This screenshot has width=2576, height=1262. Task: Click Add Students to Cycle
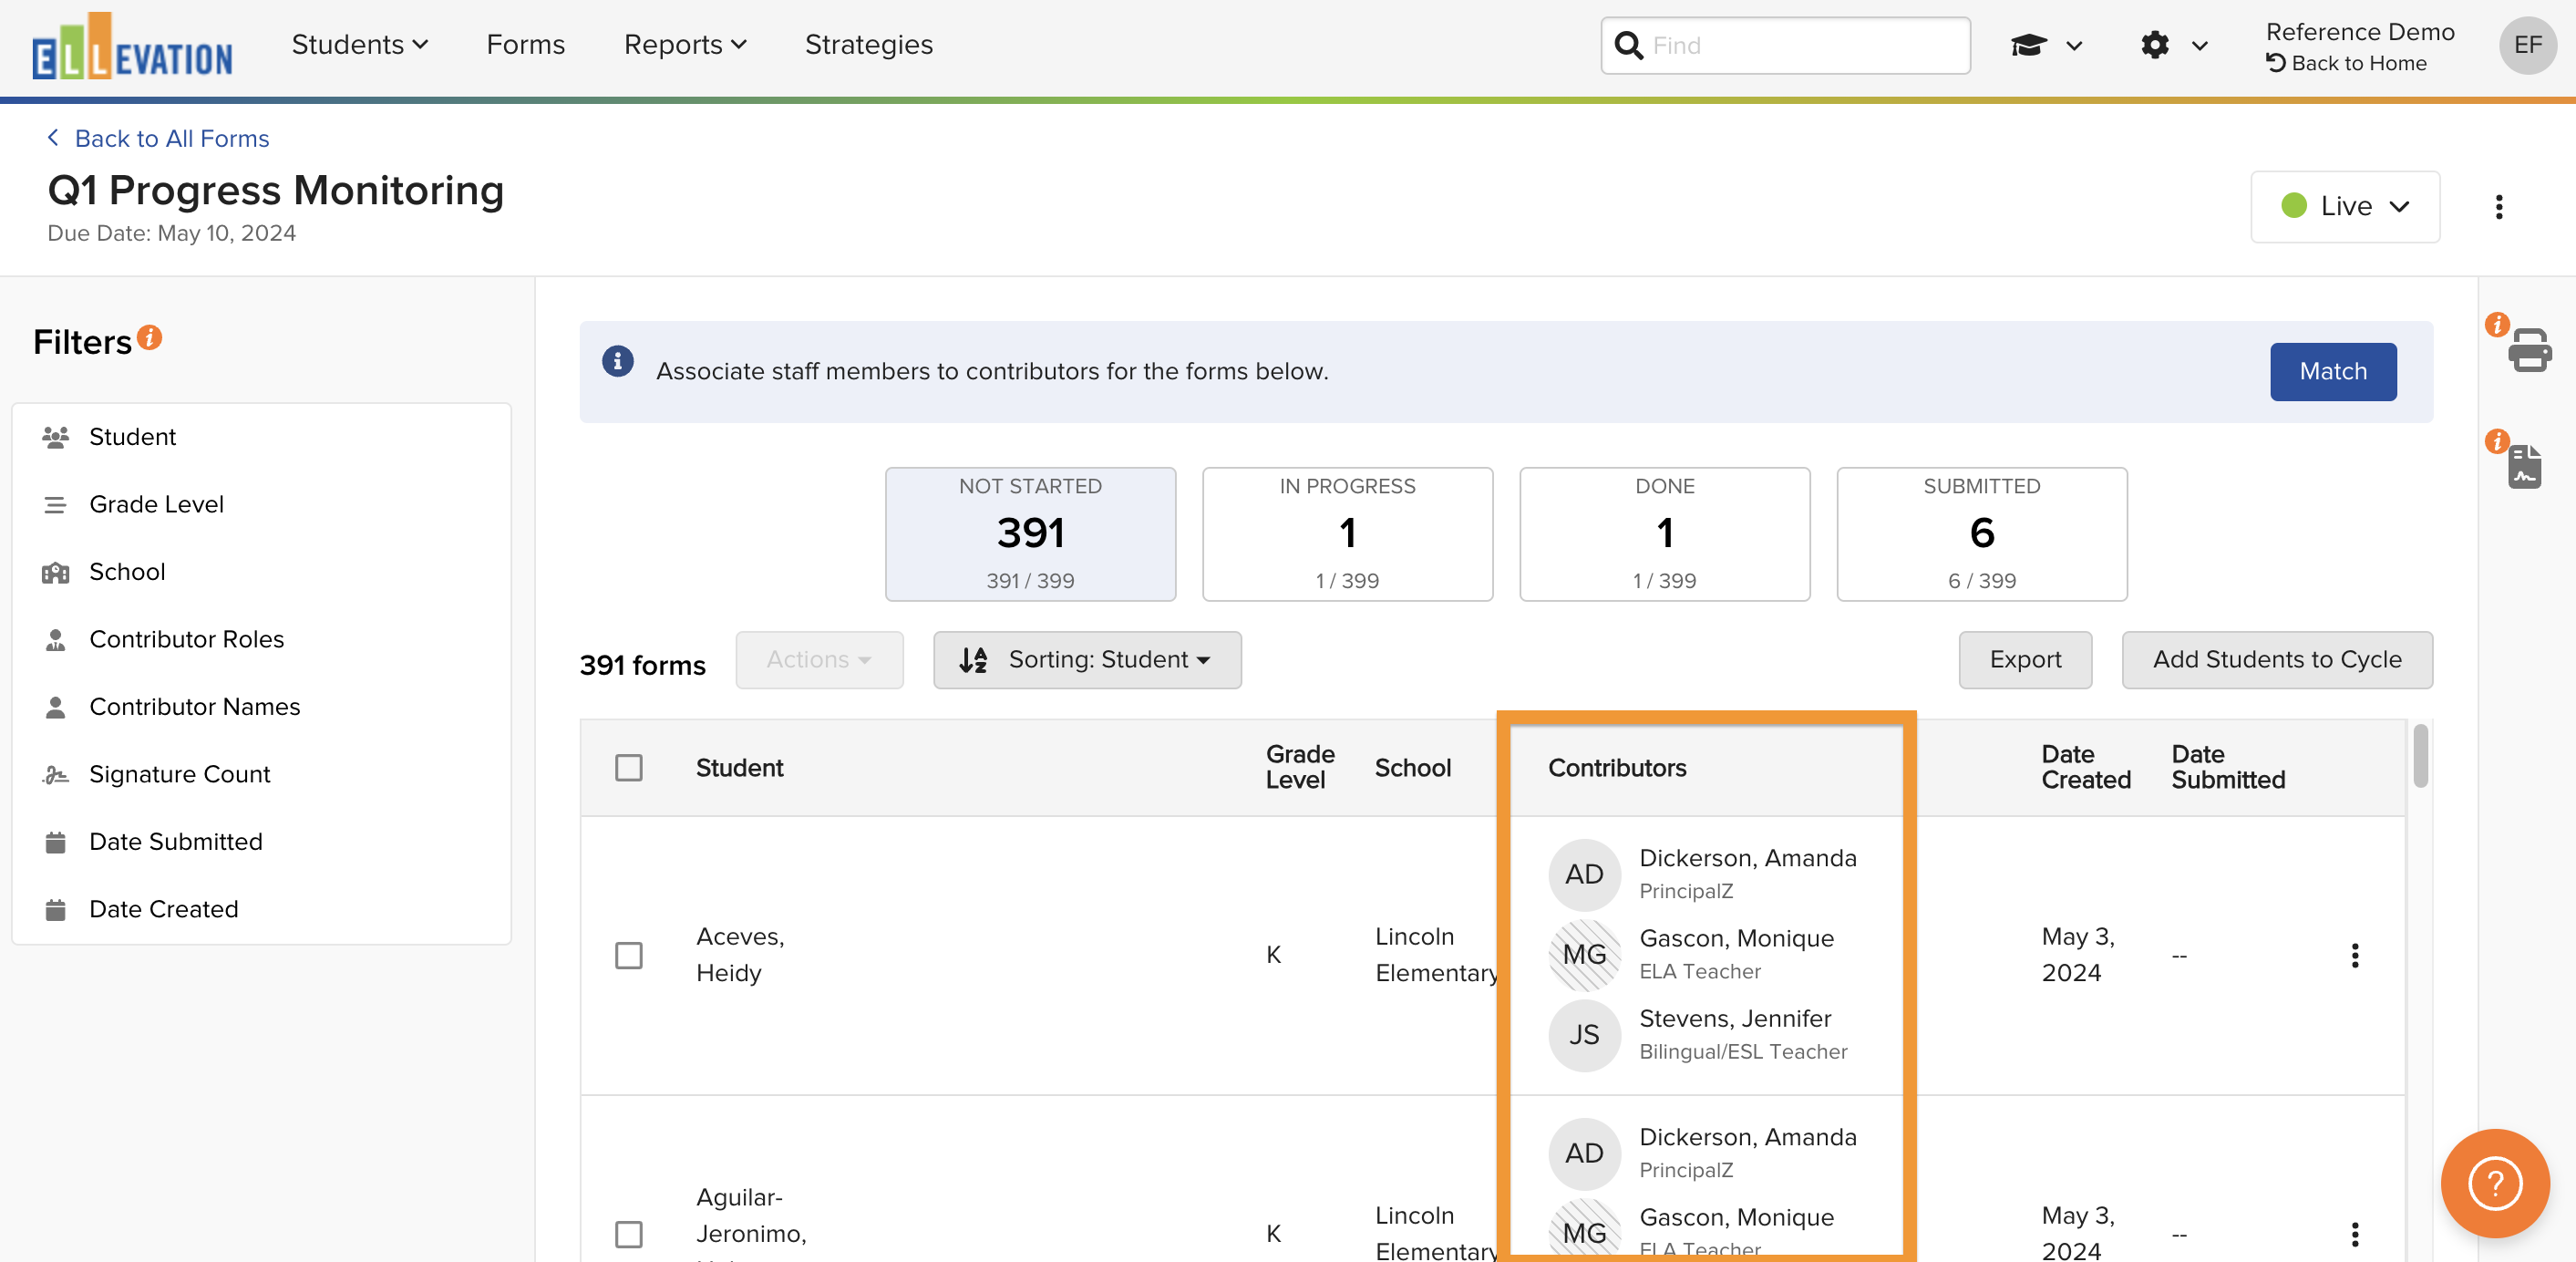[x=2277, y=660]
